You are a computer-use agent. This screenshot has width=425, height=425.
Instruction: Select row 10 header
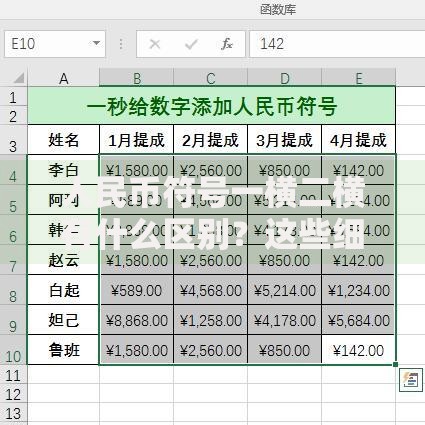[x=13, y=350]
